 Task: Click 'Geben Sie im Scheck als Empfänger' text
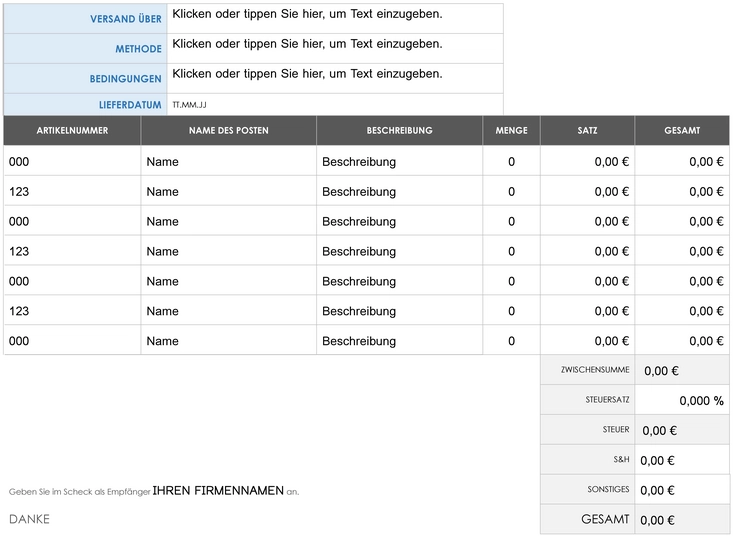click(x=79, y=492)
